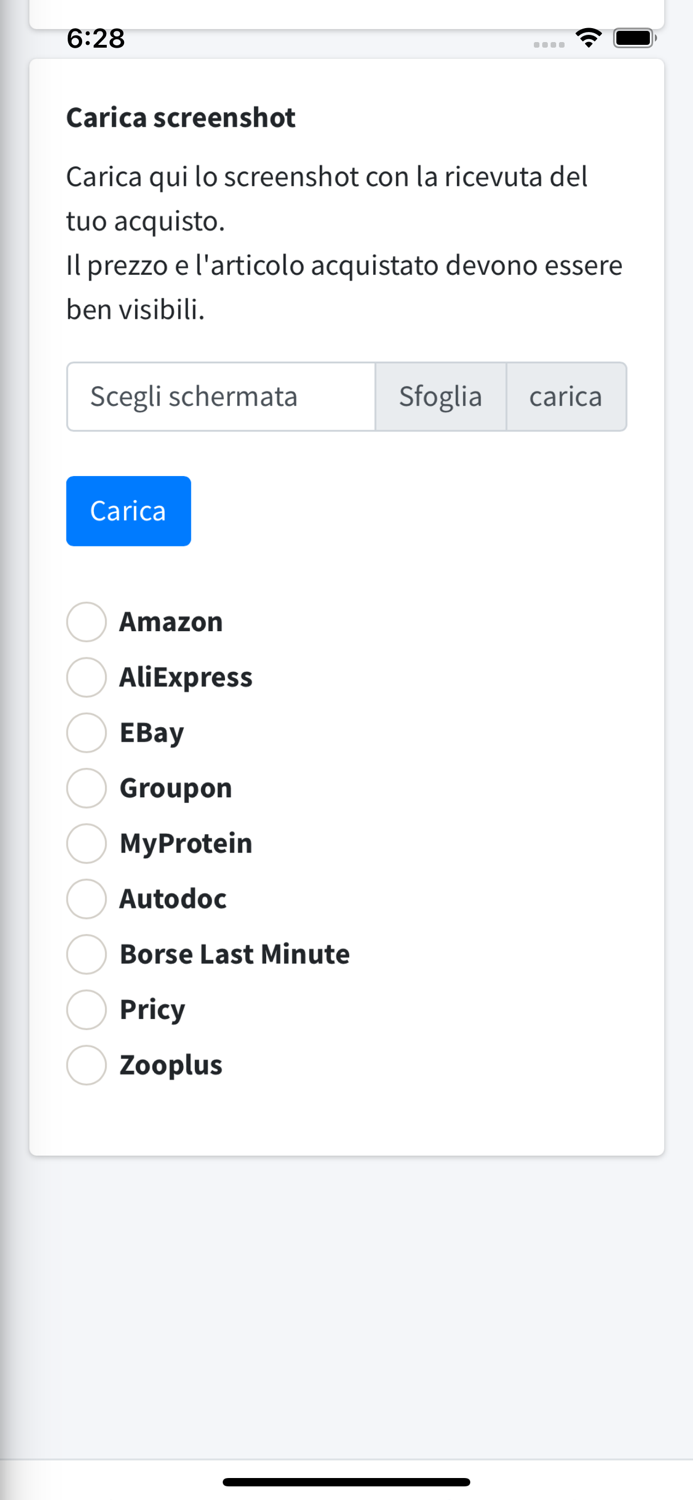Viewport: 693px width, 1500px height.
Task: Tap the 6:28 clock in status bar
Action: point(95,39)
